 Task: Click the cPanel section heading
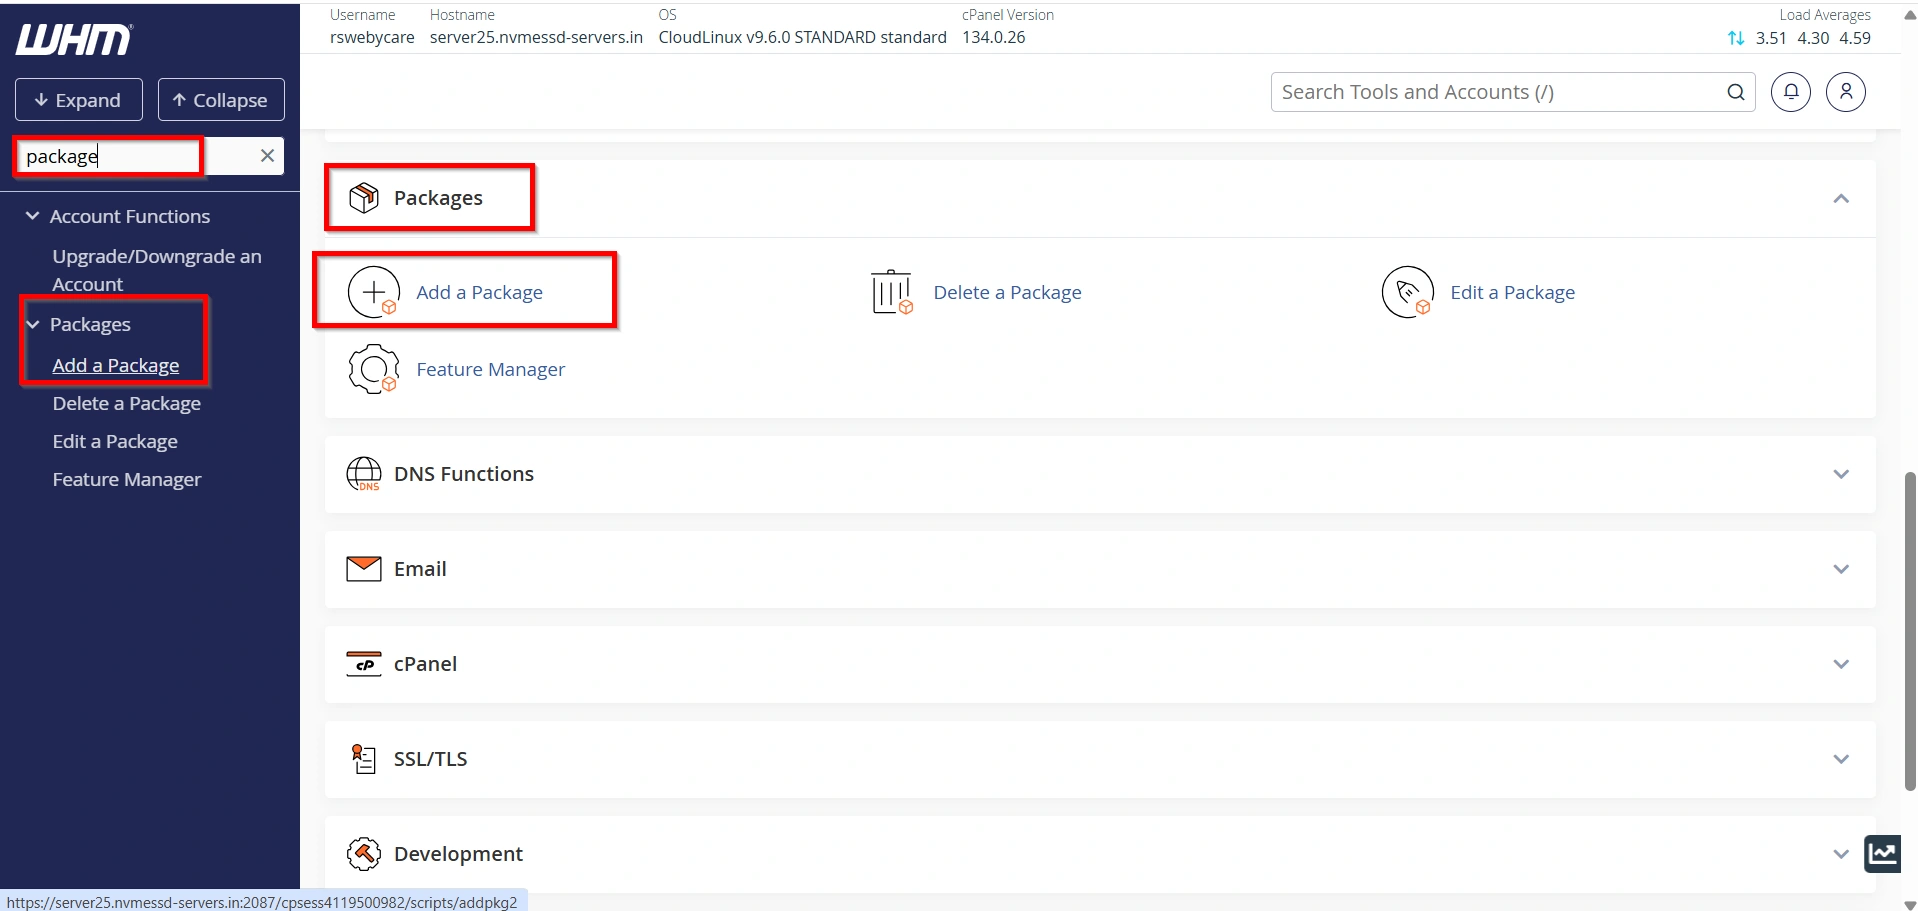[425, 664]
